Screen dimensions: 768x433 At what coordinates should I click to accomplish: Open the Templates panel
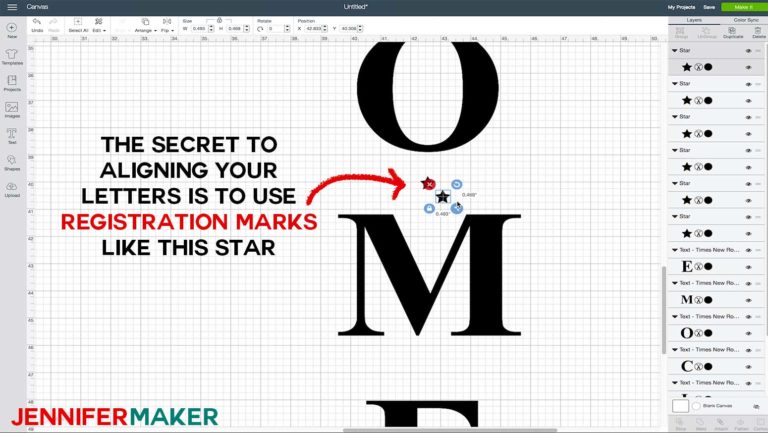click(12, 53)
